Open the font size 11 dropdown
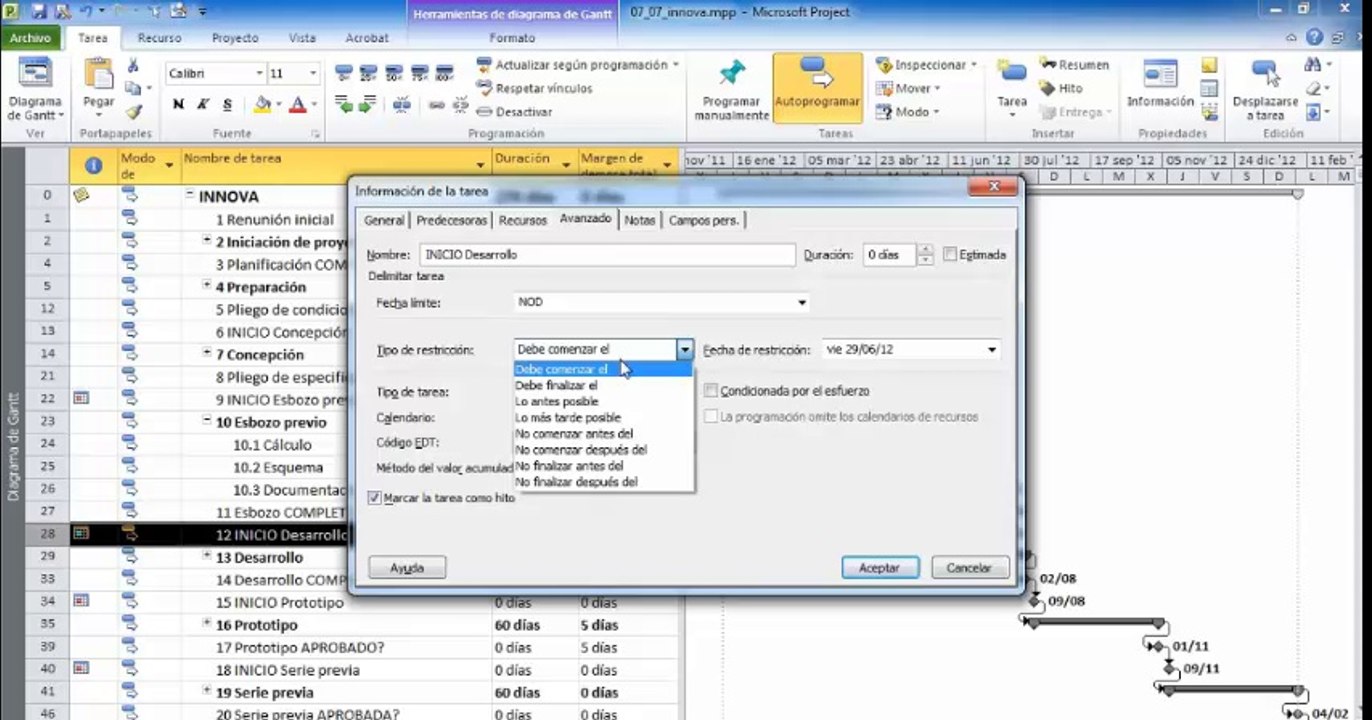Viewport: 1372px width, 720px height. pyautogui.click(x=313, y=74)
